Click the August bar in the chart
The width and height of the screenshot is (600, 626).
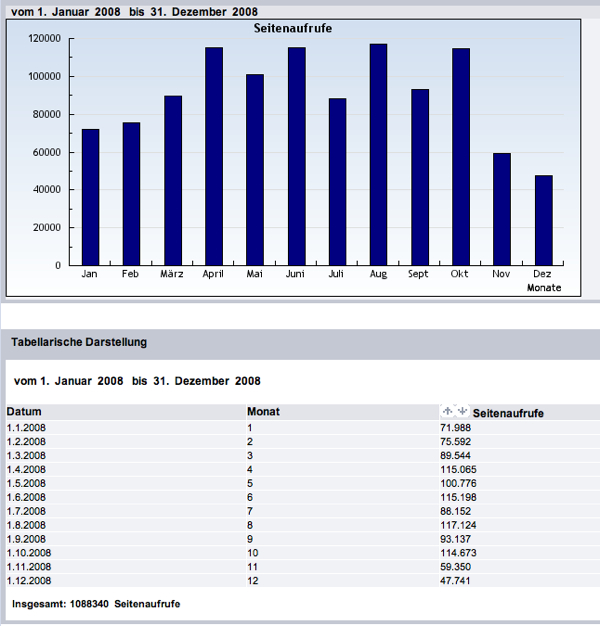point(378,155)
